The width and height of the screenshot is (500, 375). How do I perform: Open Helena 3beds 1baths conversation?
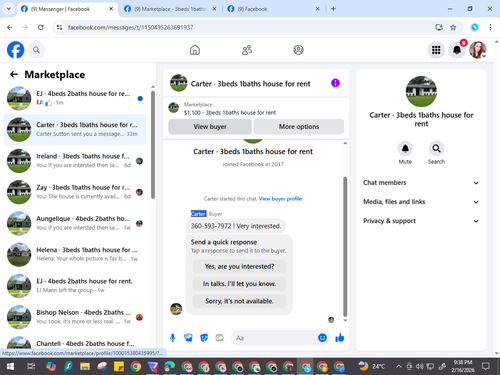[75, 254]
